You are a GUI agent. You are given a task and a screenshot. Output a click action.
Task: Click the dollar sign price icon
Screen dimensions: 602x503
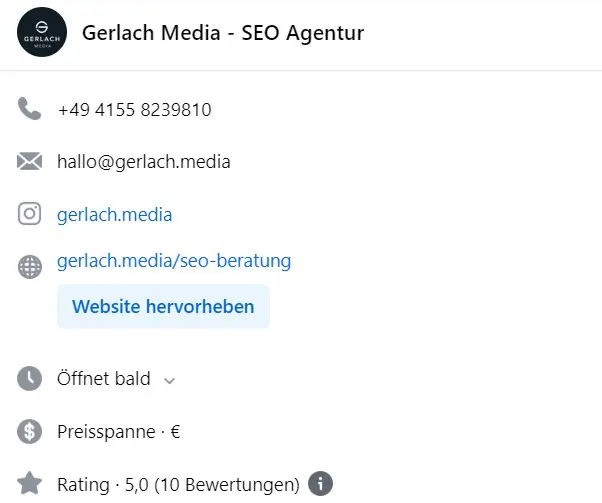[x=30, y=432]
